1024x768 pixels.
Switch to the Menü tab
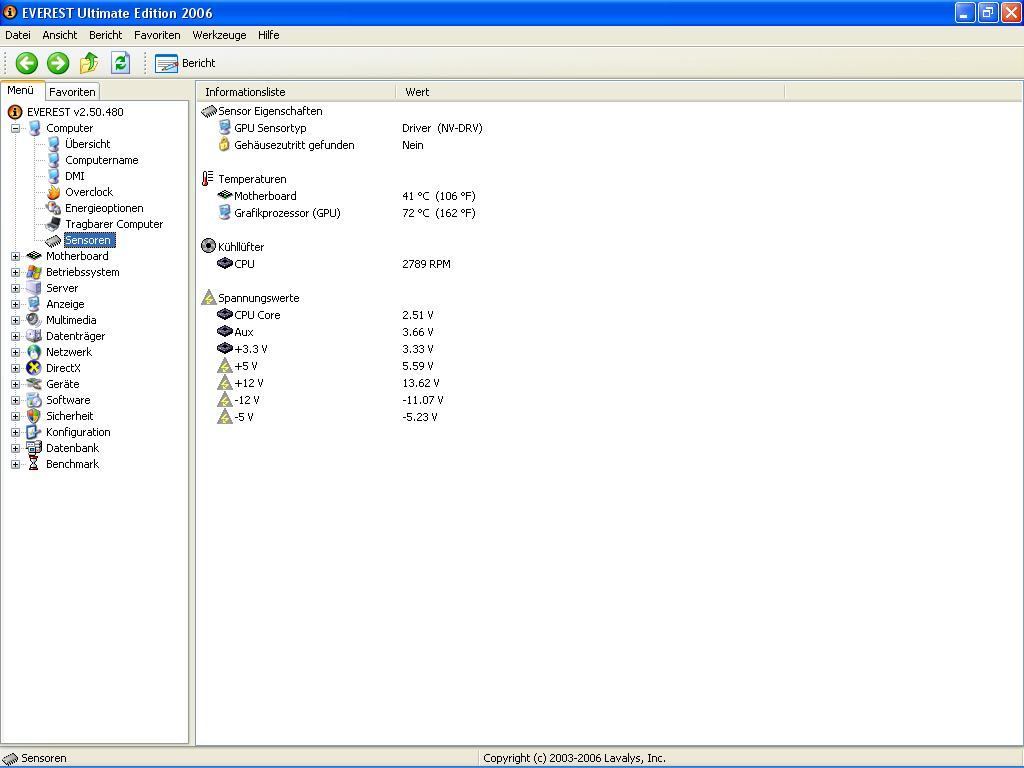[21, 91]
